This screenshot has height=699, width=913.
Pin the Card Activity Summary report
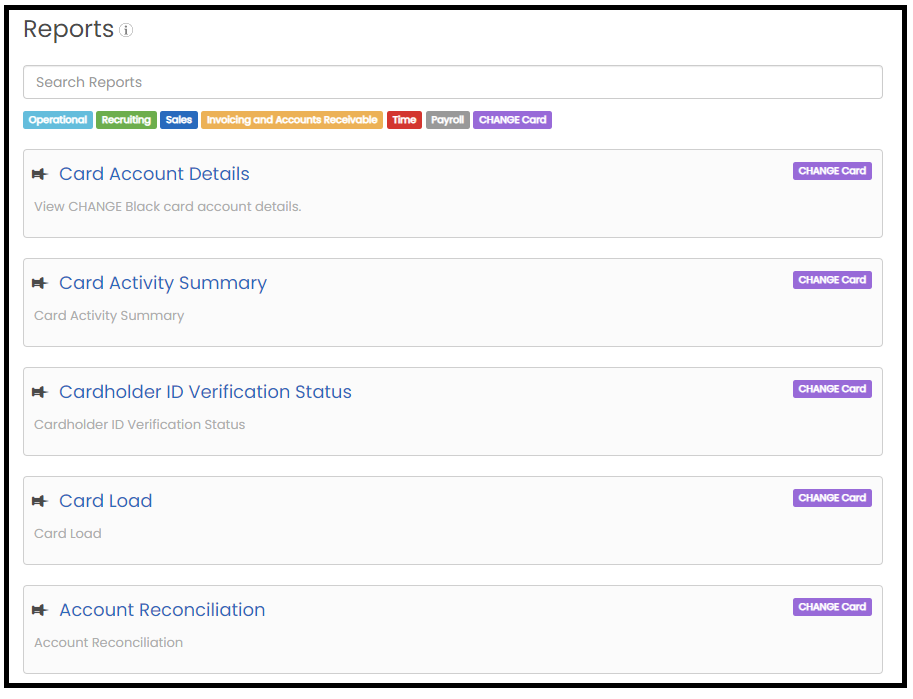40,283
